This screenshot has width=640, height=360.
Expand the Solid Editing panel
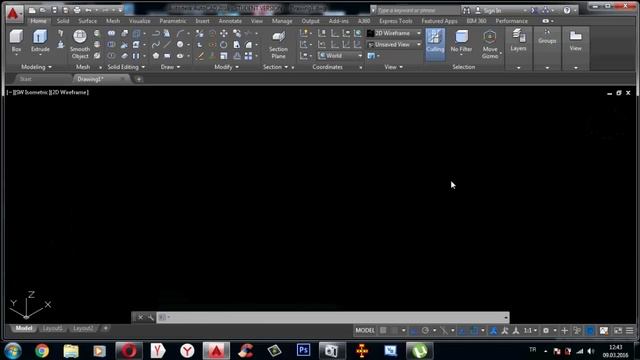126,67
